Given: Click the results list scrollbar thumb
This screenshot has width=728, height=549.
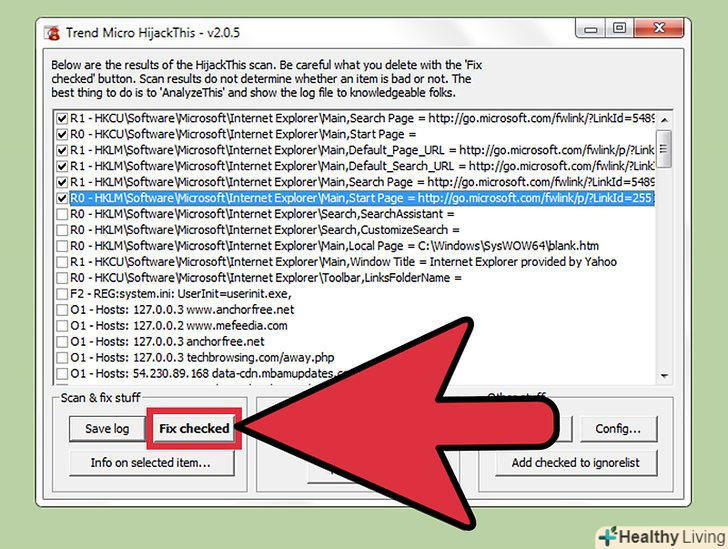Looking at the screenshot, I should [664, 149].
